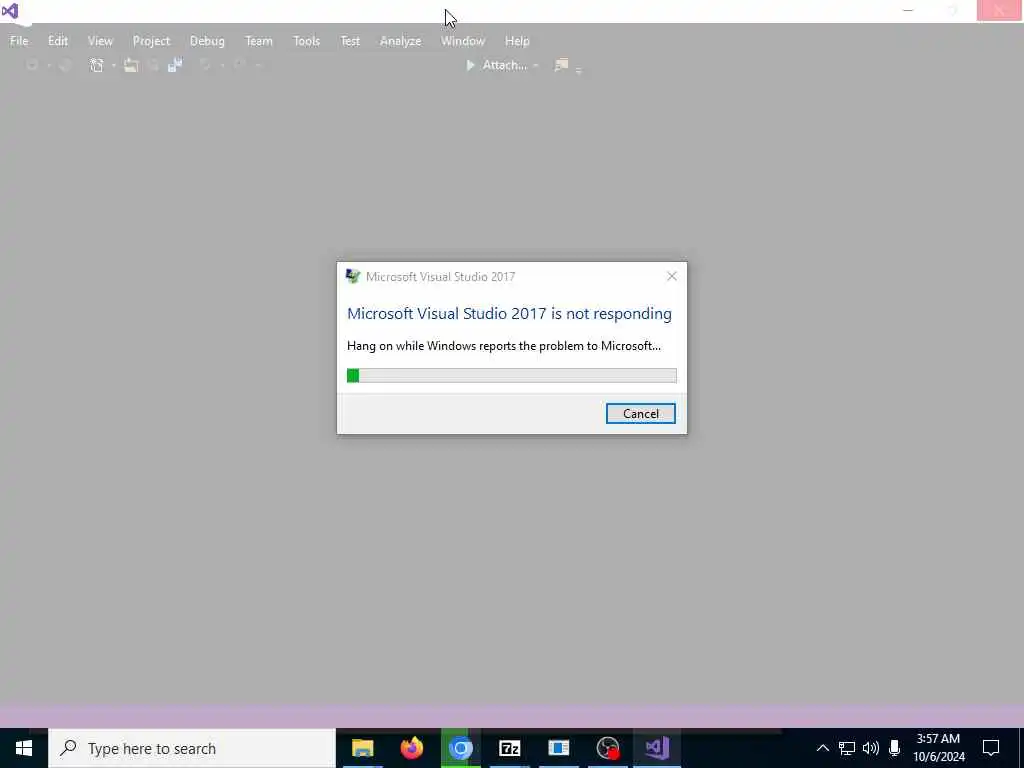Image resolution: width=1024 pixels, height=768 pixels.
Task: Open the notification action center
Action: coord(991,748)
